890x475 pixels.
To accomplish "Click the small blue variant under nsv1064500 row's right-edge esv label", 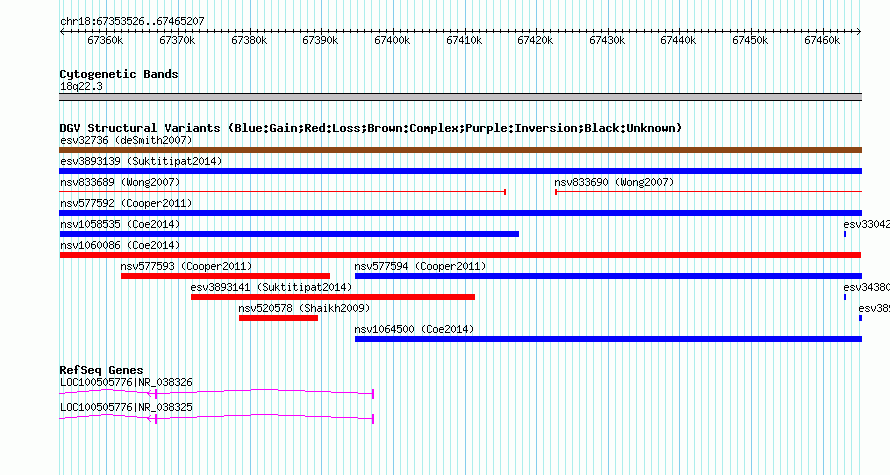I will coord(860,318).
